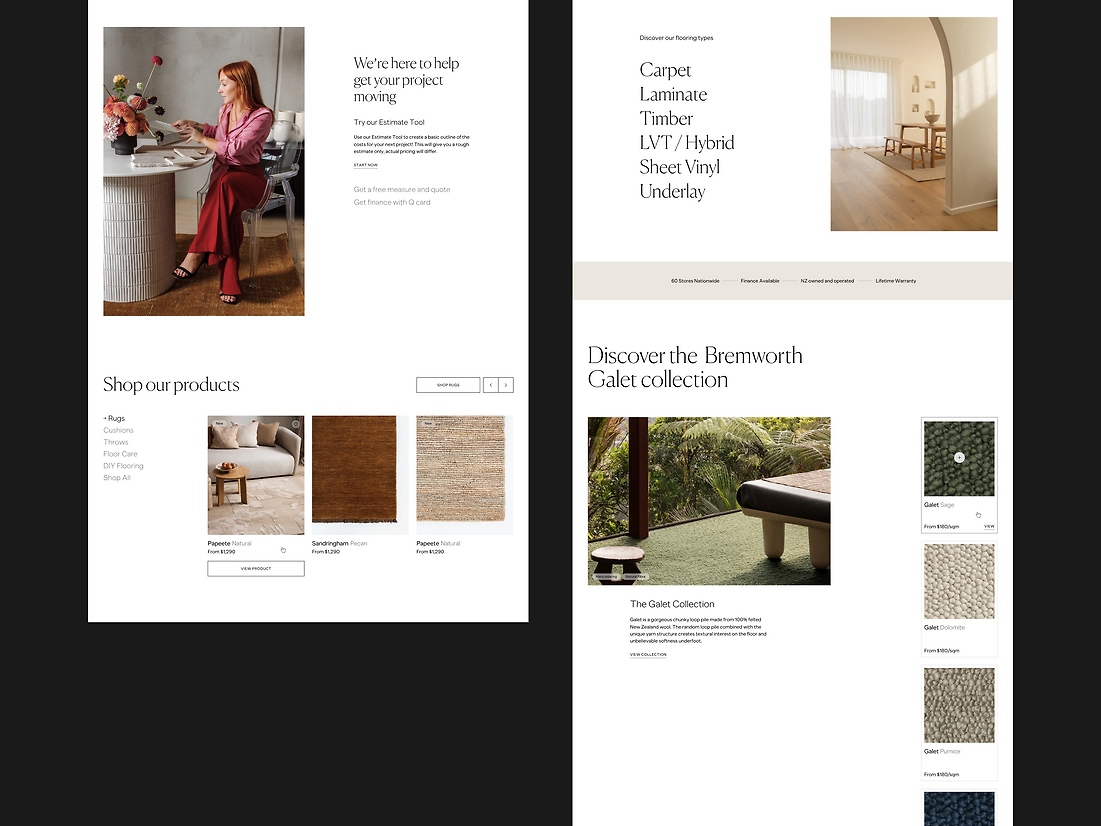Click the previous arrow in product carousel

click(x=491, y=385)
